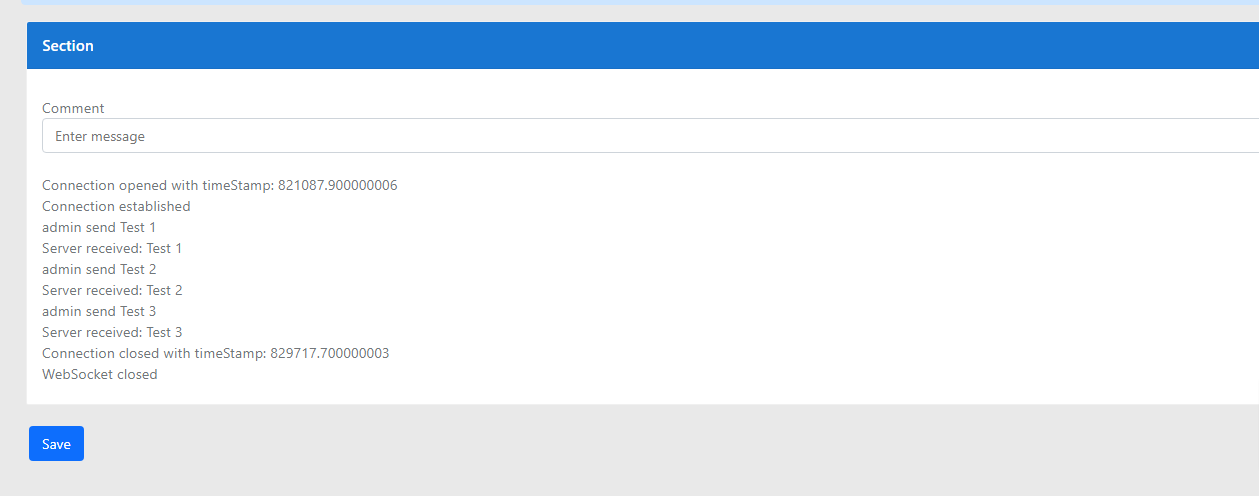
Task: Click the WebSocket closed log line
Action: tap(100, 375)
